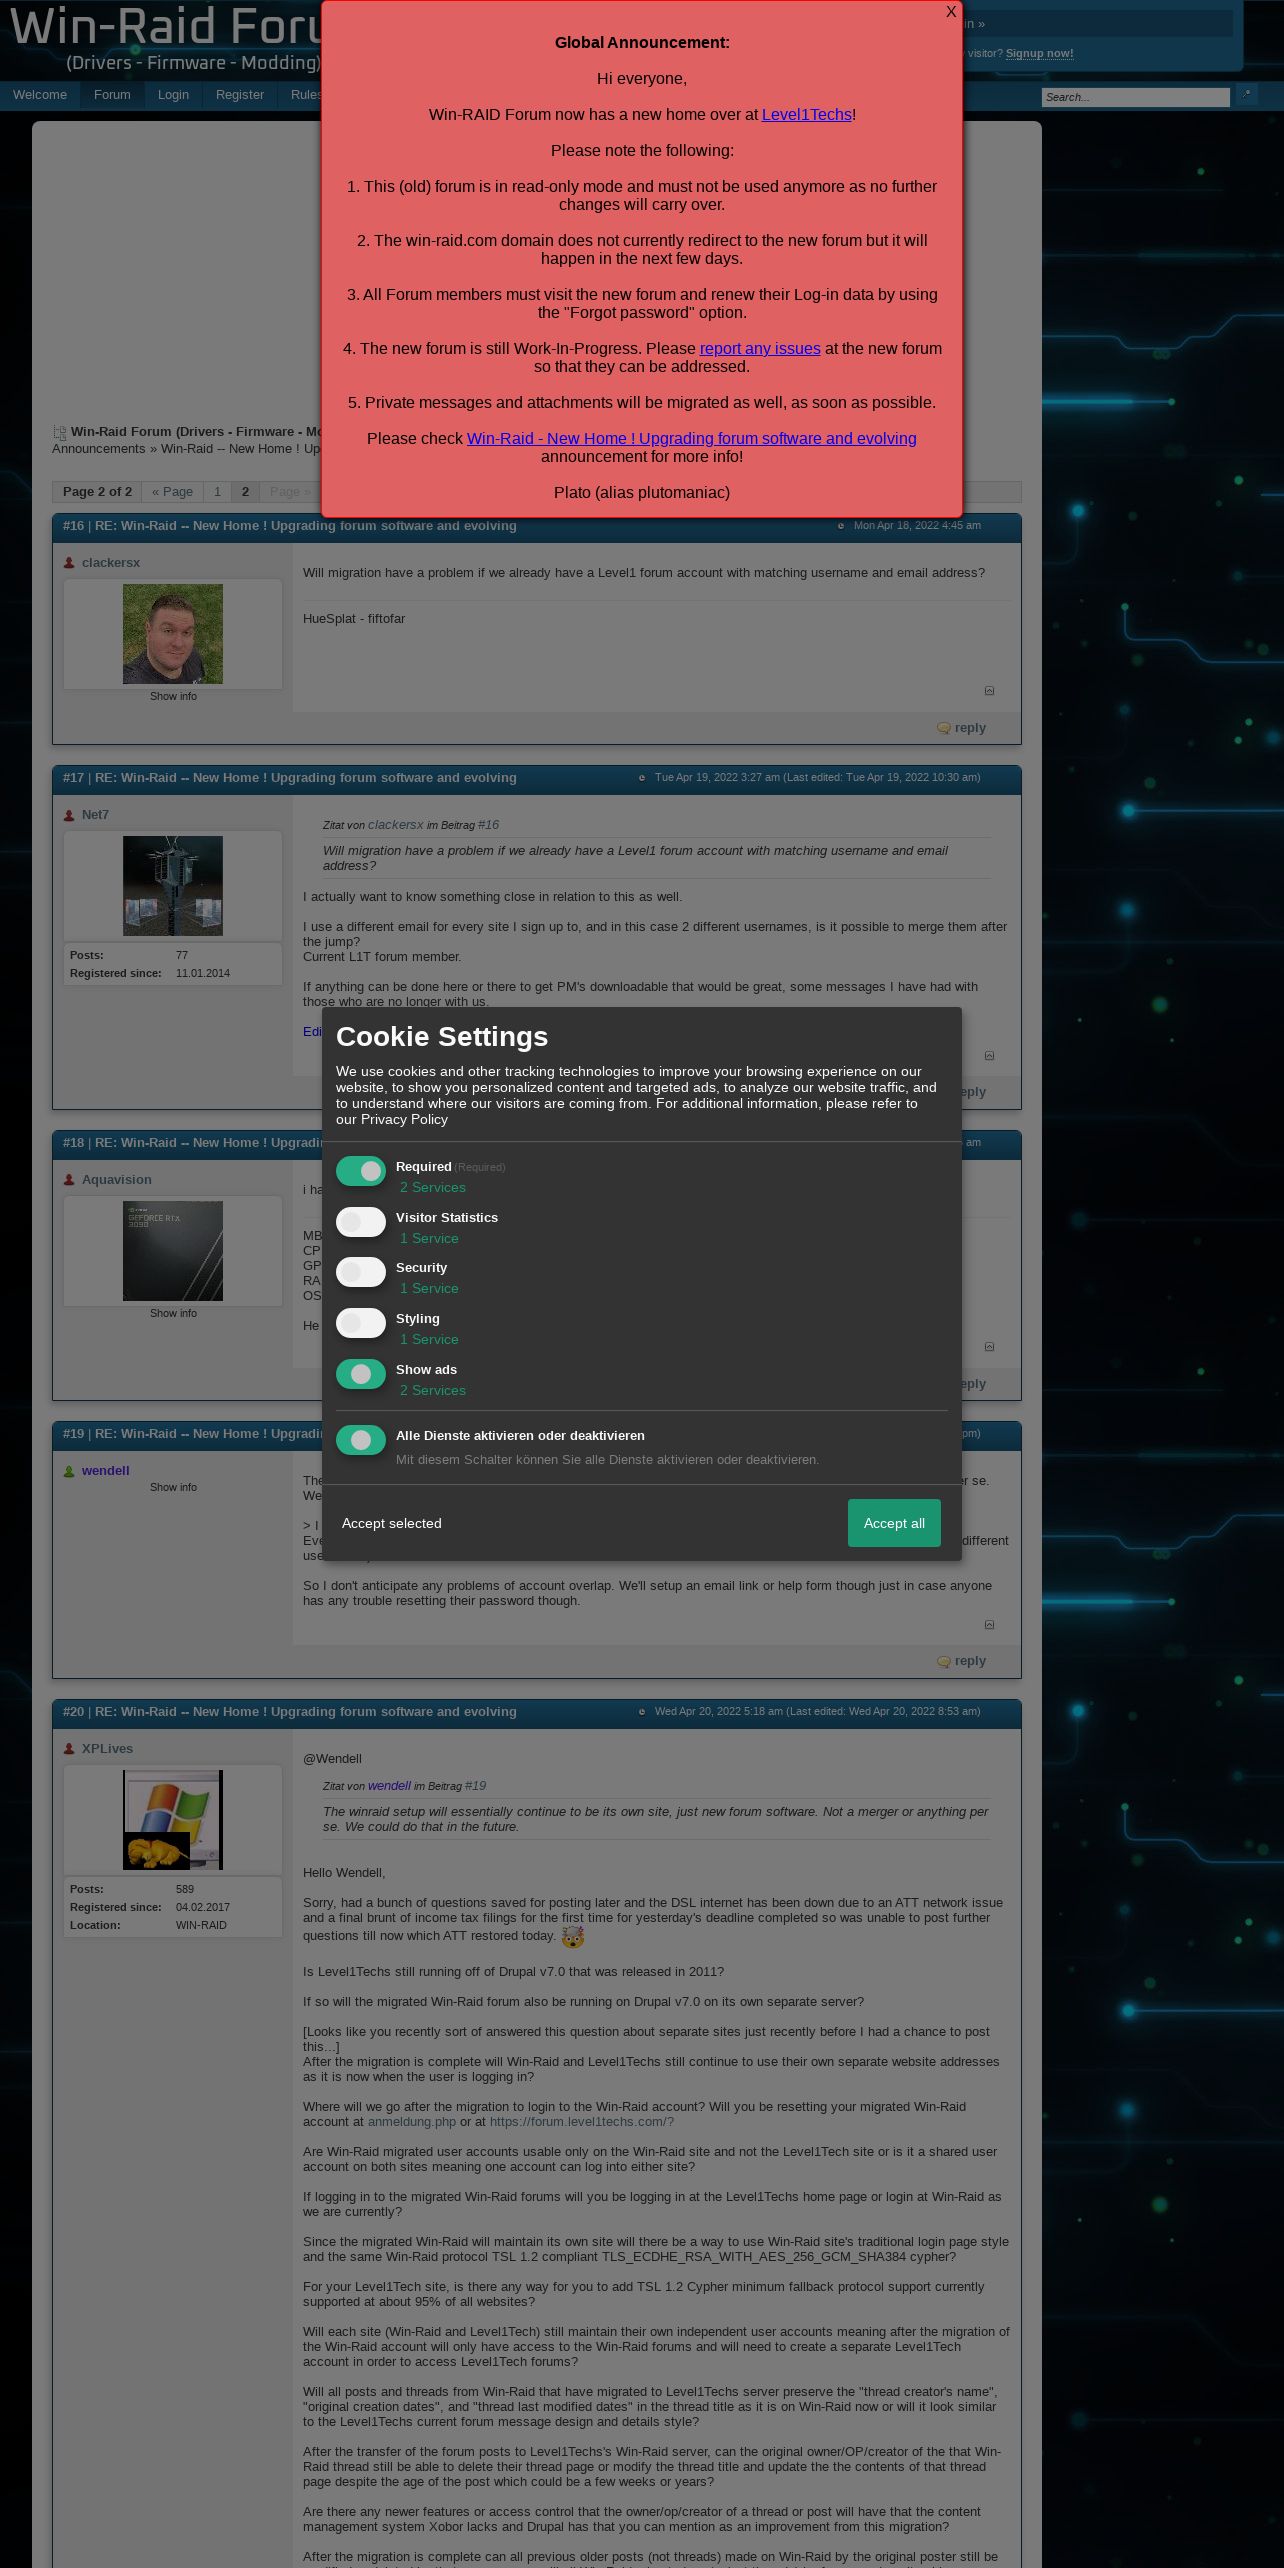Show info under wendell username
The width and height of the screenshot is (1284, 2568).
coord(173,1488)
